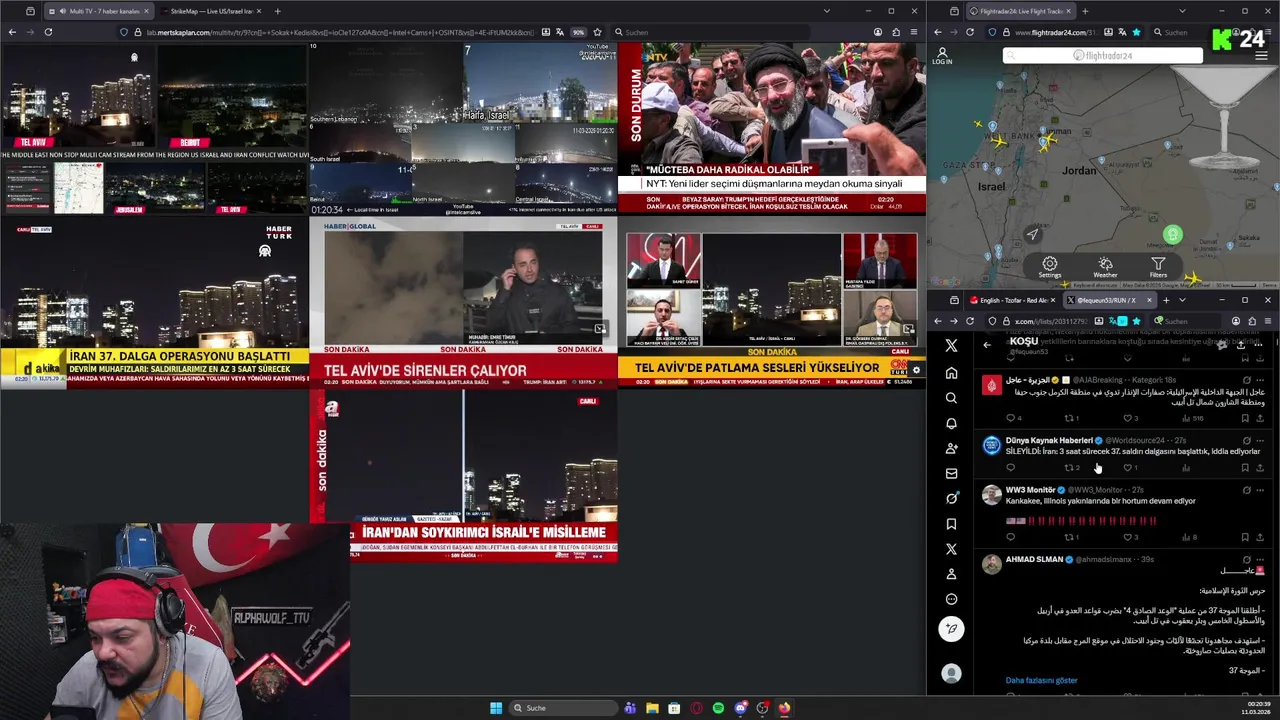Viewport: 1280px width, 720px height.
Task: Open new tab in Multi TV browser window
Action: tap(278, 11)
